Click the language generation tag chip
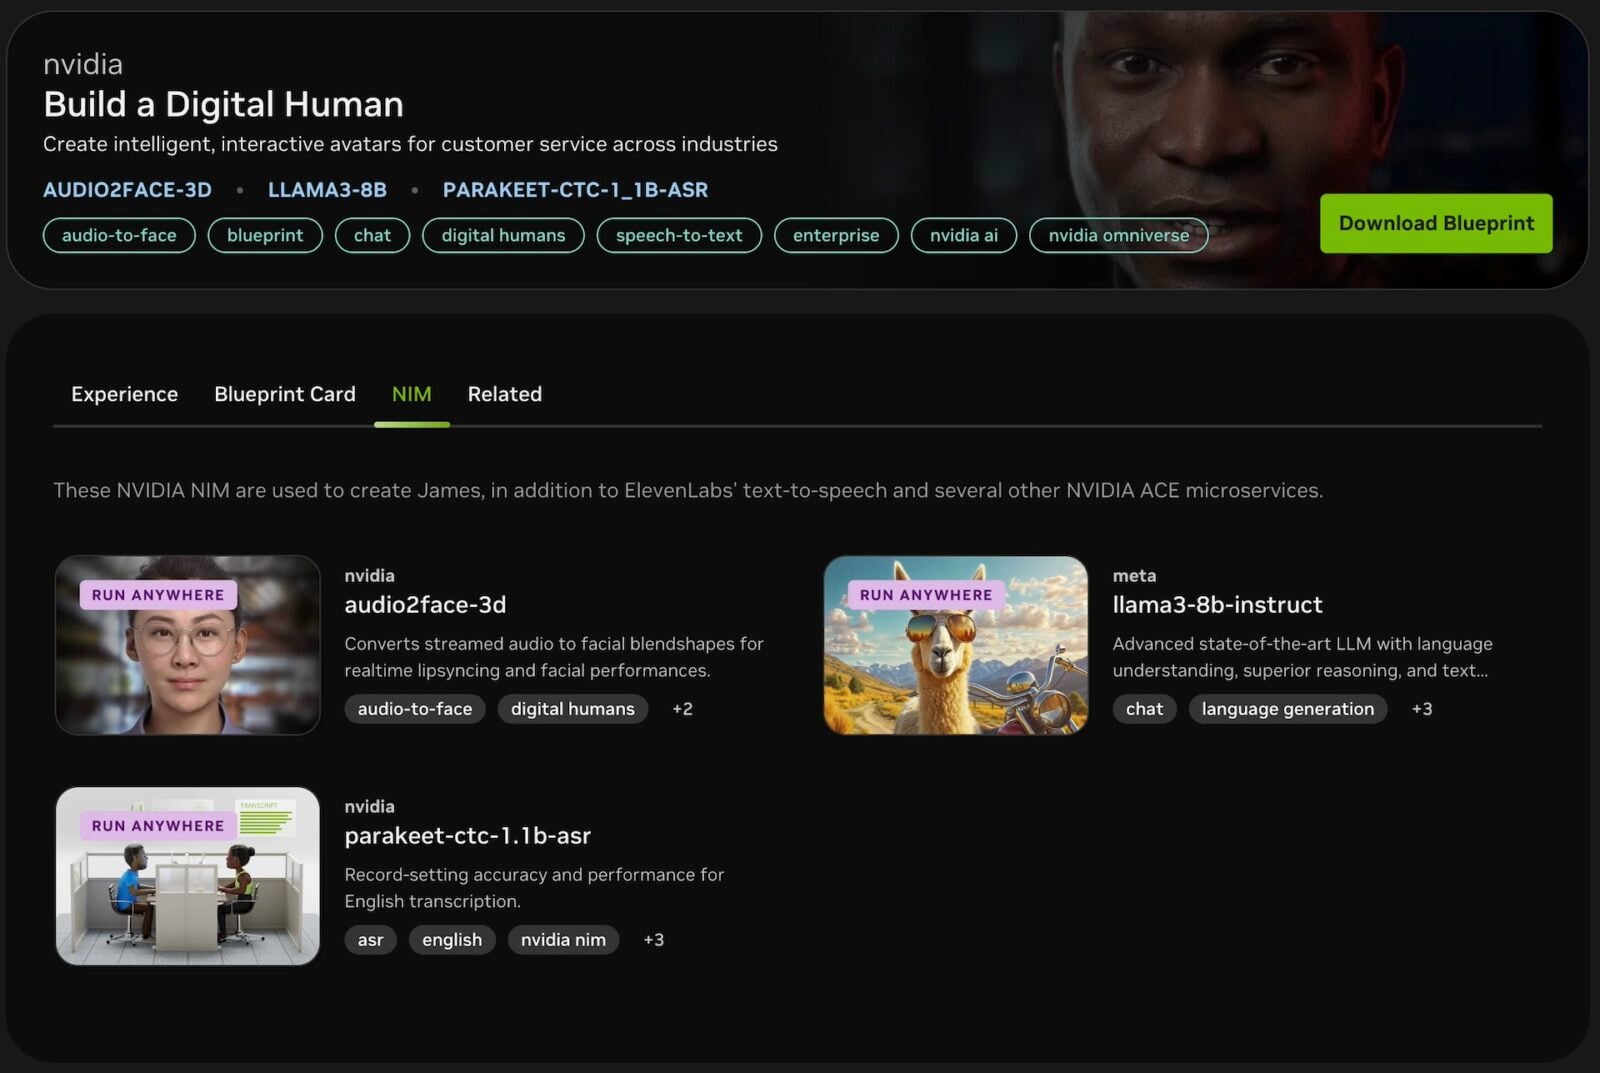This screenshot has width=1600, height=1073. coord(1287,709)
